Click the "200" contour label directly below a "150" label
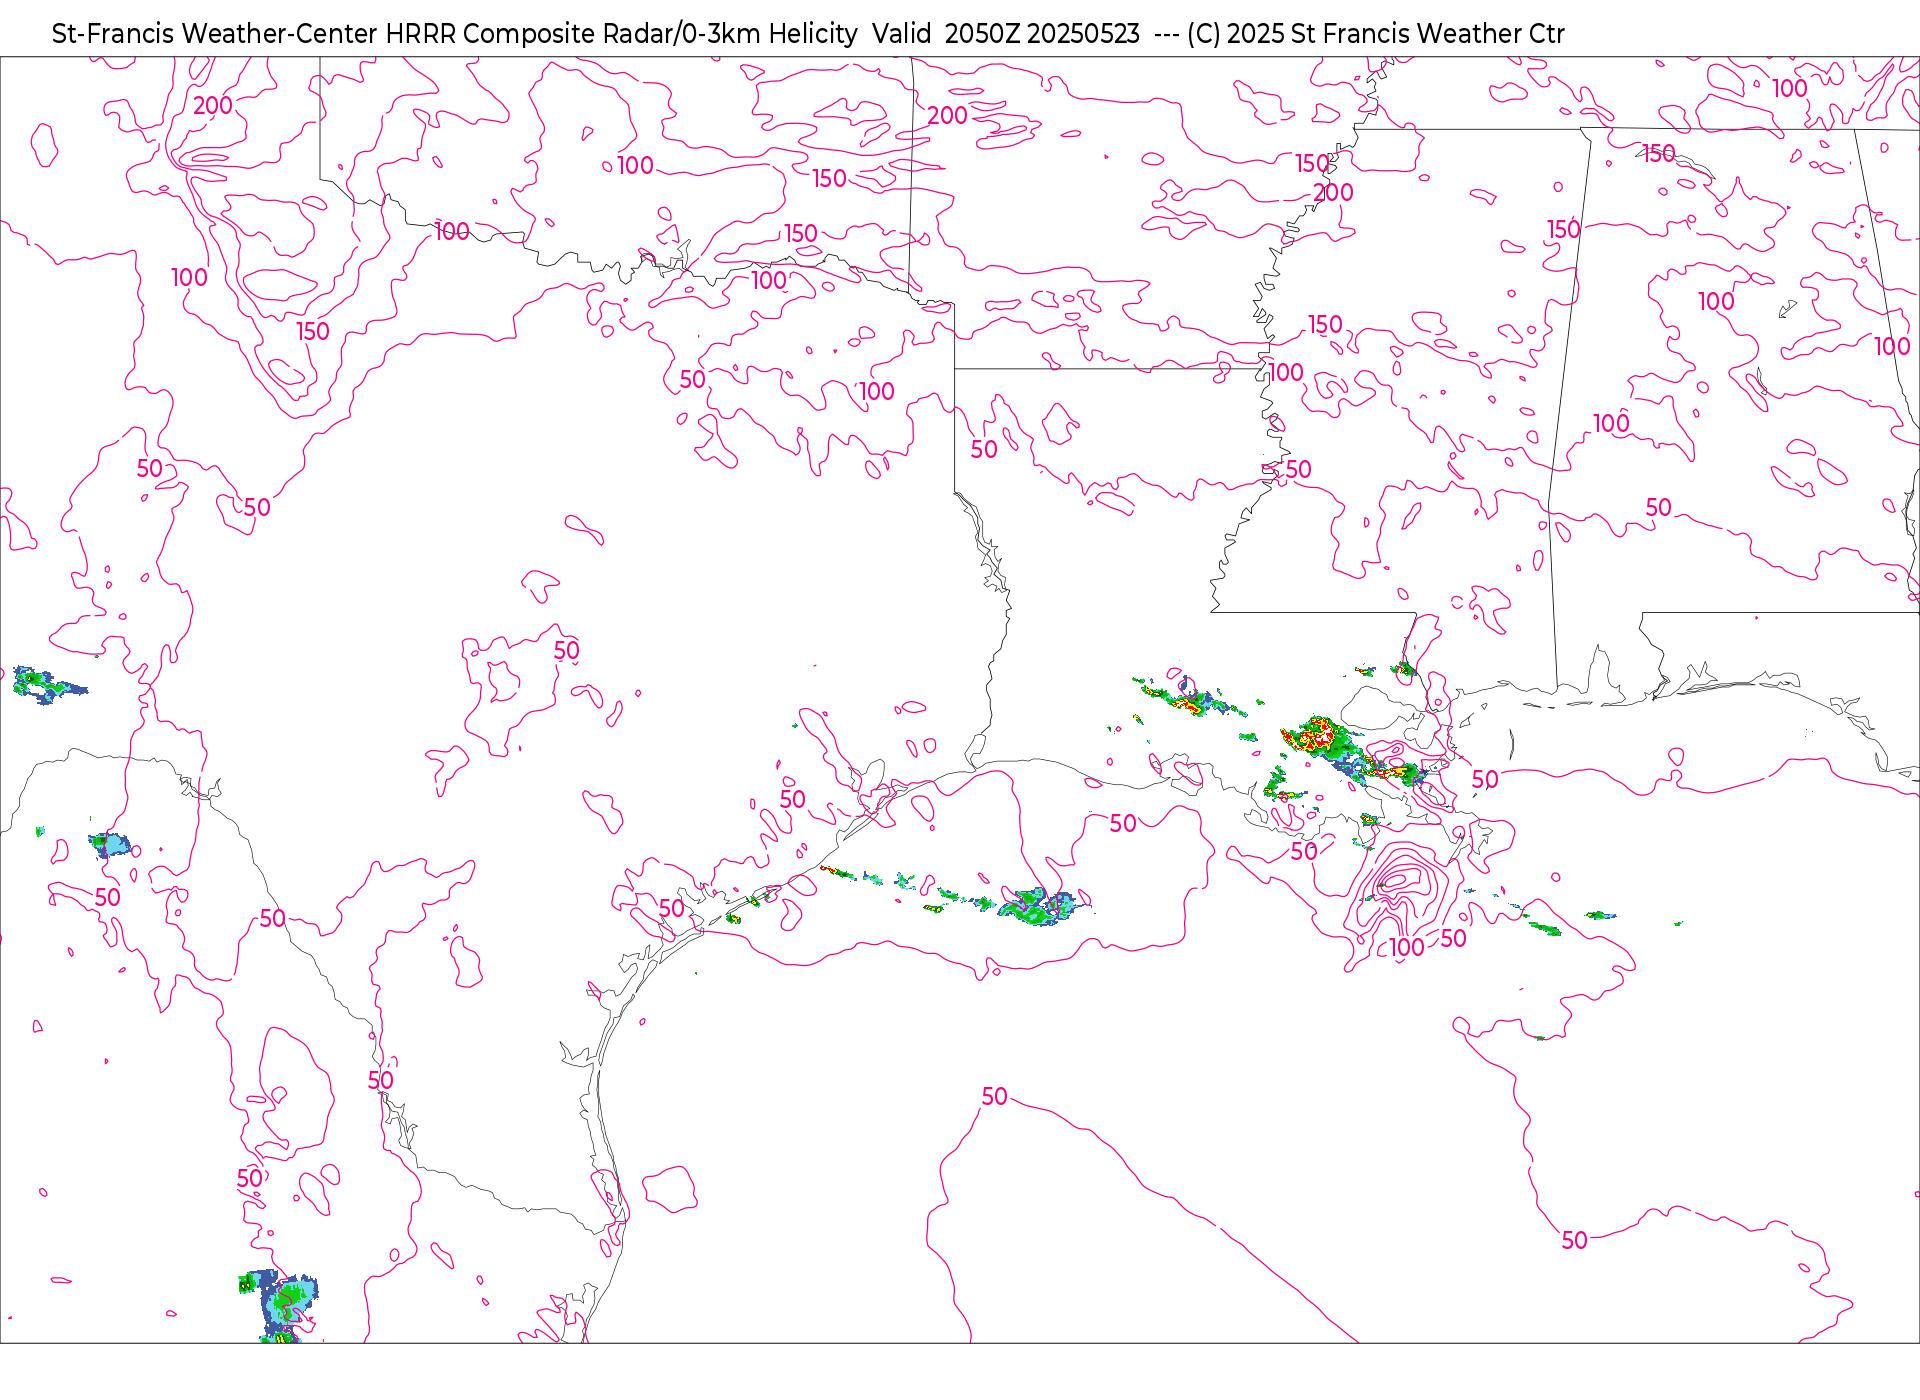 1333,192
